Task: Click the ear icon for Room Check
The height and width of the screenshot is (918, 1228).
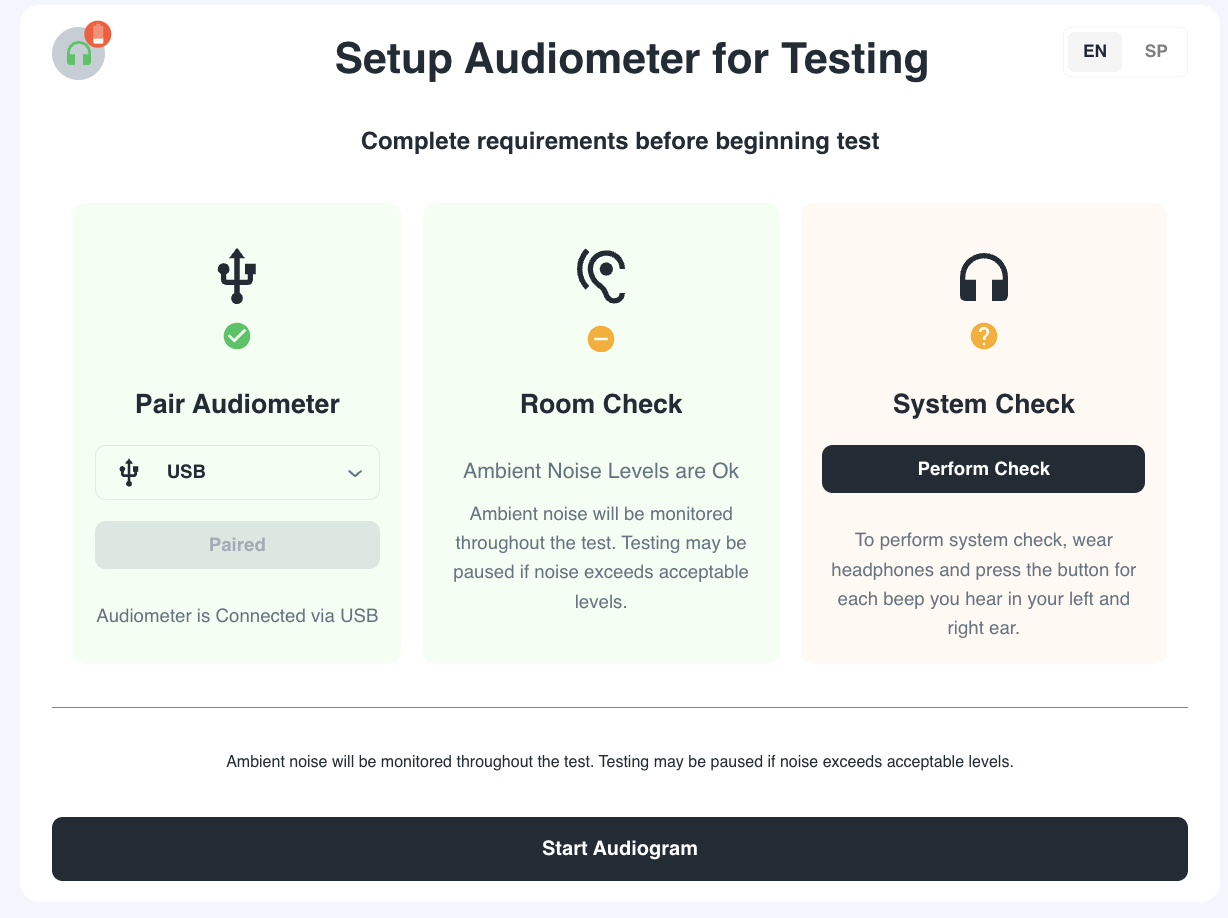Action: (x=601, y=276)
